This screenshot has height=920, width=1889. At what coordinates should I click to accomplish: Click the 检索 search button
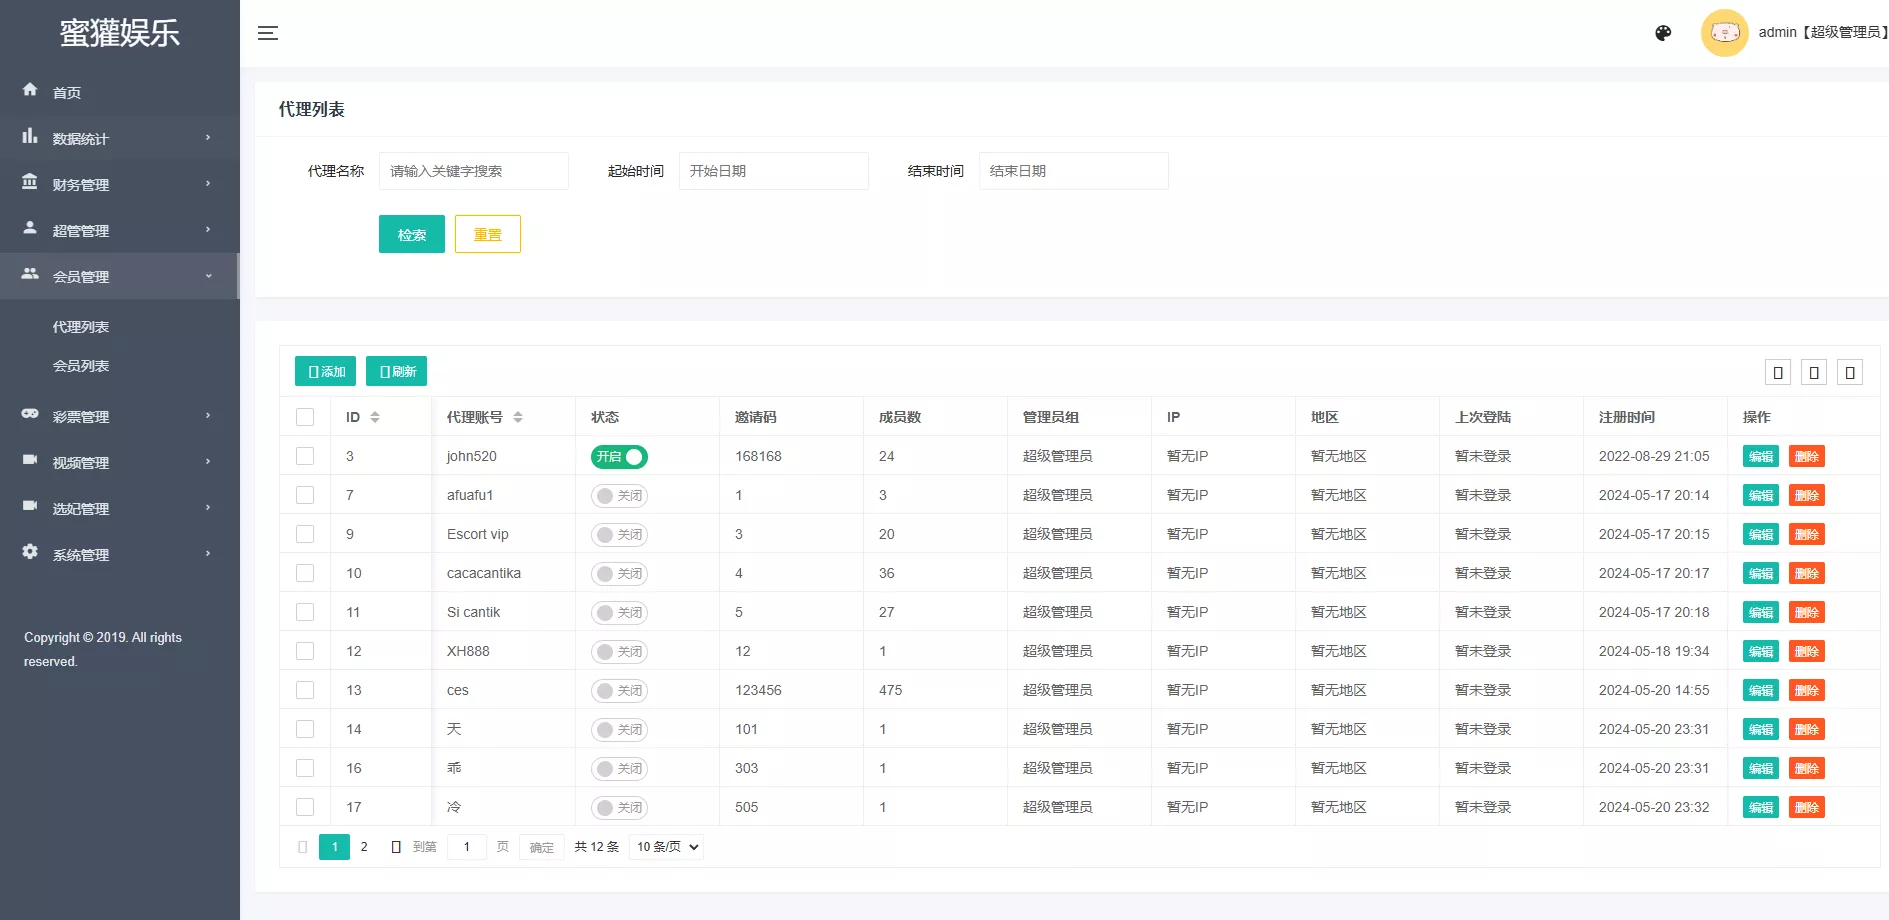click(411, 234)
